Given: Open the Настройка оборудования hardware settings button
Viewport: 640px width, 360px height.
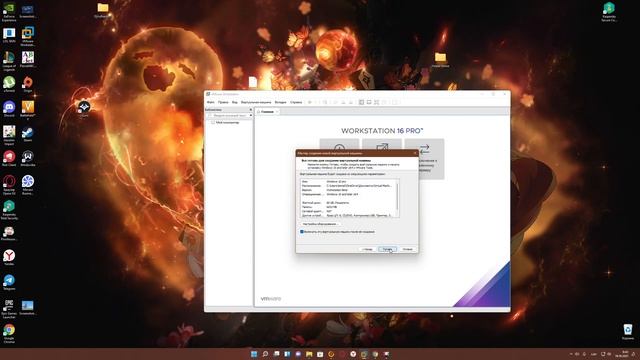Looking at the screenshot, I should 320,224.
